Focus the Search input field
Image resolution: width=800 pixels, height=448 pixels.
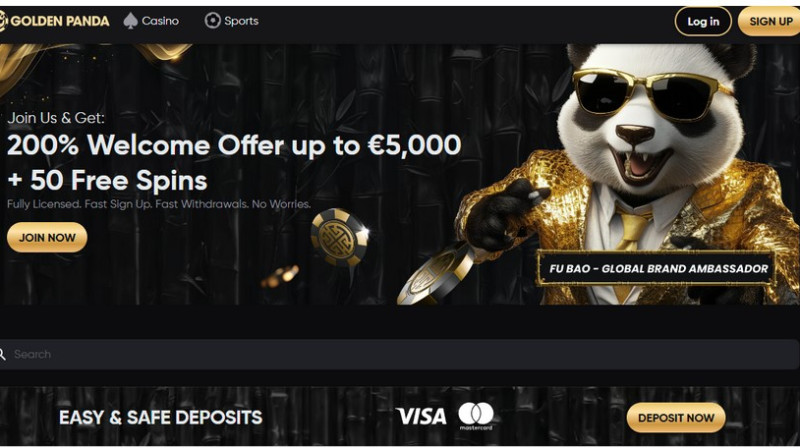click(x=400, y=354)
